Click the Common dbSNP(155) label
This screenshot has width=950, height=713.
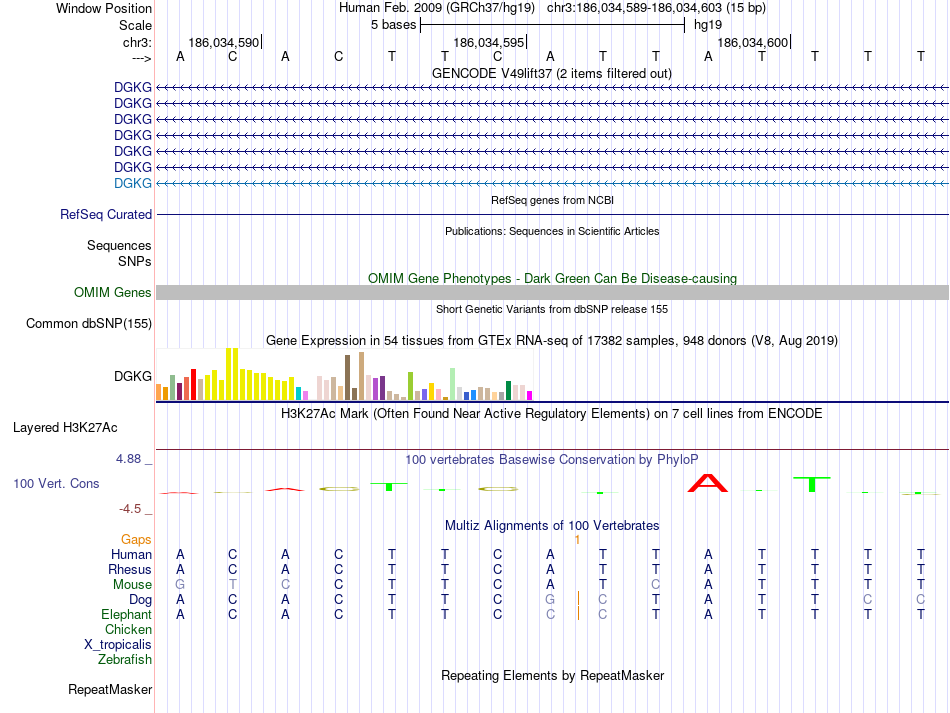[x=89, y=323]
